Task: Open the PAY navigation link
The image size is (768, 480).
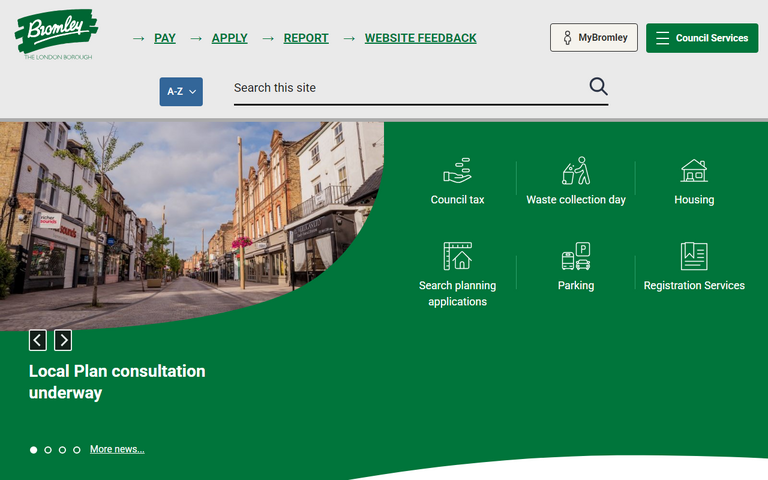Action: pos(165,38)
